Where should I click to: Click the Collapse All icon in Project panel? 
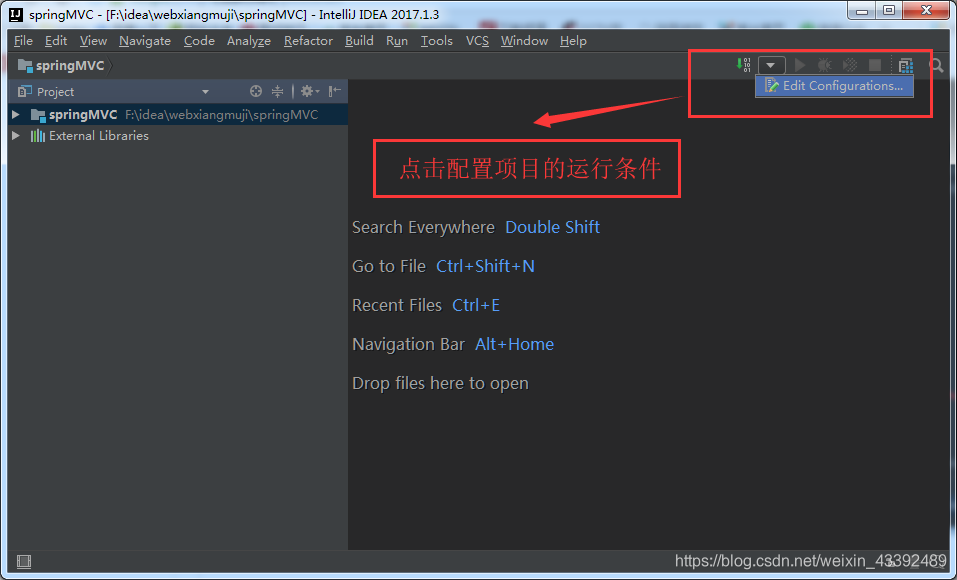(x=278, y=91)
